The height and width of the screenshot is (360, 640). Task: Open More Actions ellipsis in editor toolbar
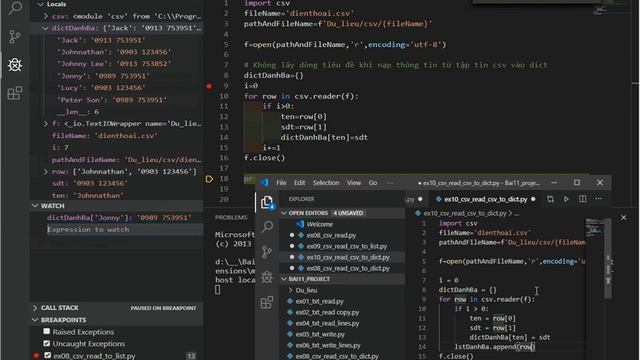[598, 199]
